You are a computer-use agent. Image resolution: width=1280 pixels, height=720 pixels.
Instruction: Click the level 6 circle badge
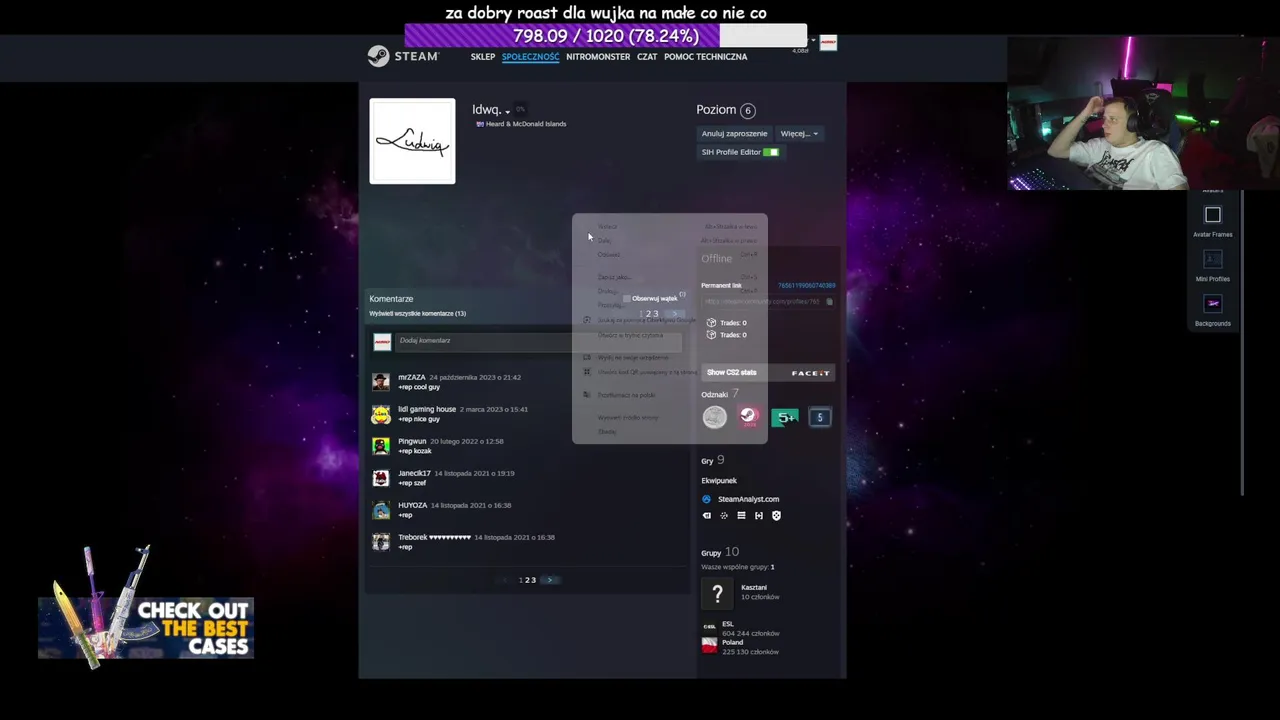[x=747, y=110]
